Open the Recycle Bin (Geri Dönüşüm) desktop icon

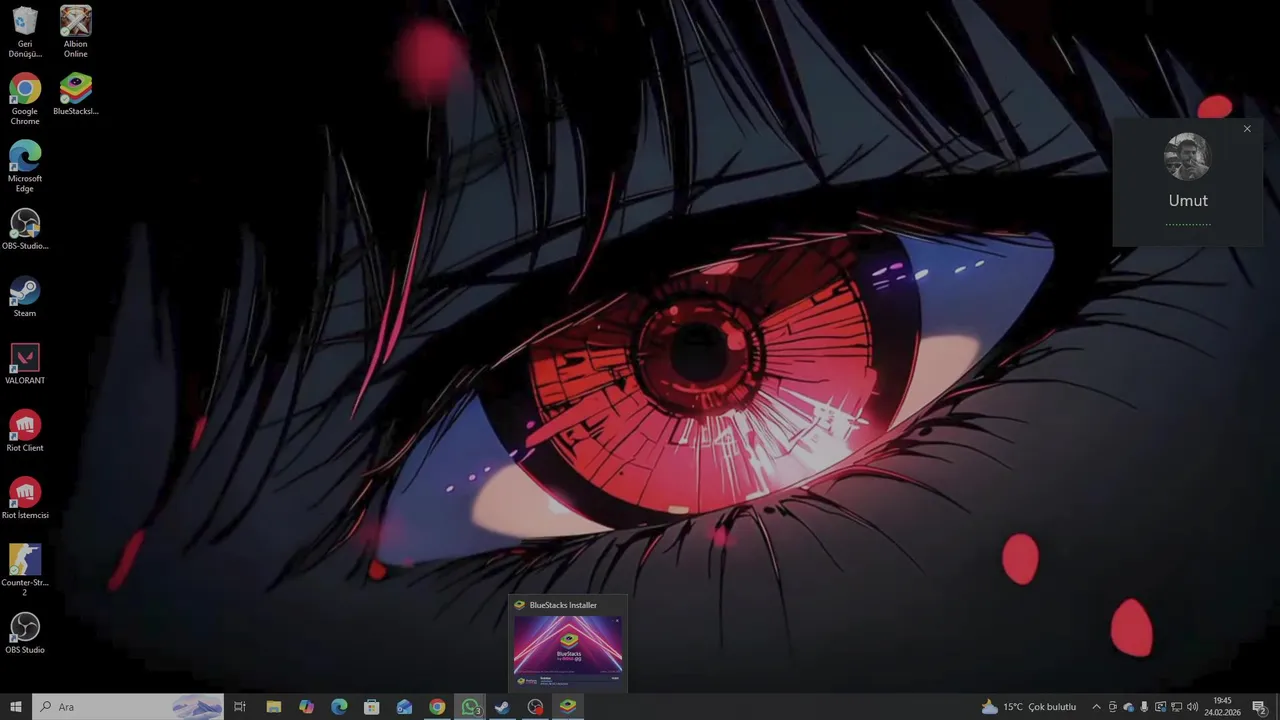tap(25, 32)
